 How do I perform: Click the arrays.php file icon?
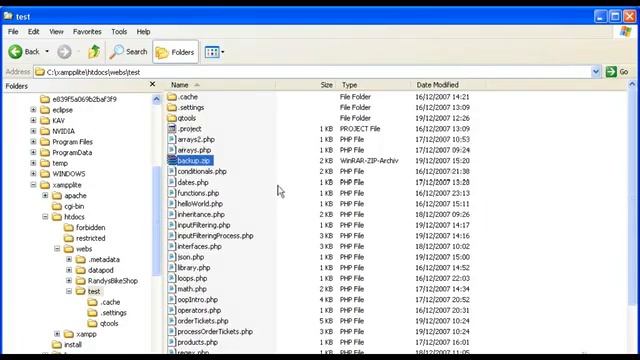point(172,150)
